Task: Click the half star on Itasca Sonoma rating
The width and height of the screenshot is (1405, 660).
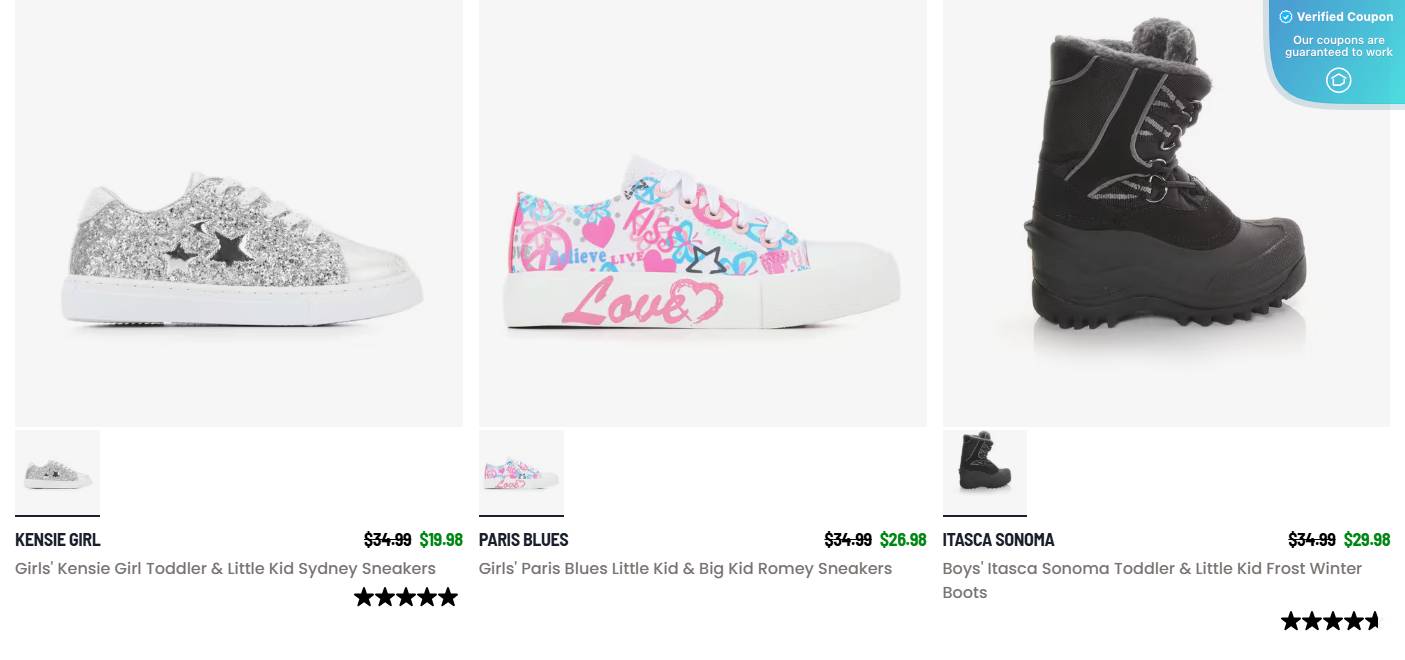Action: [1371, 621]
